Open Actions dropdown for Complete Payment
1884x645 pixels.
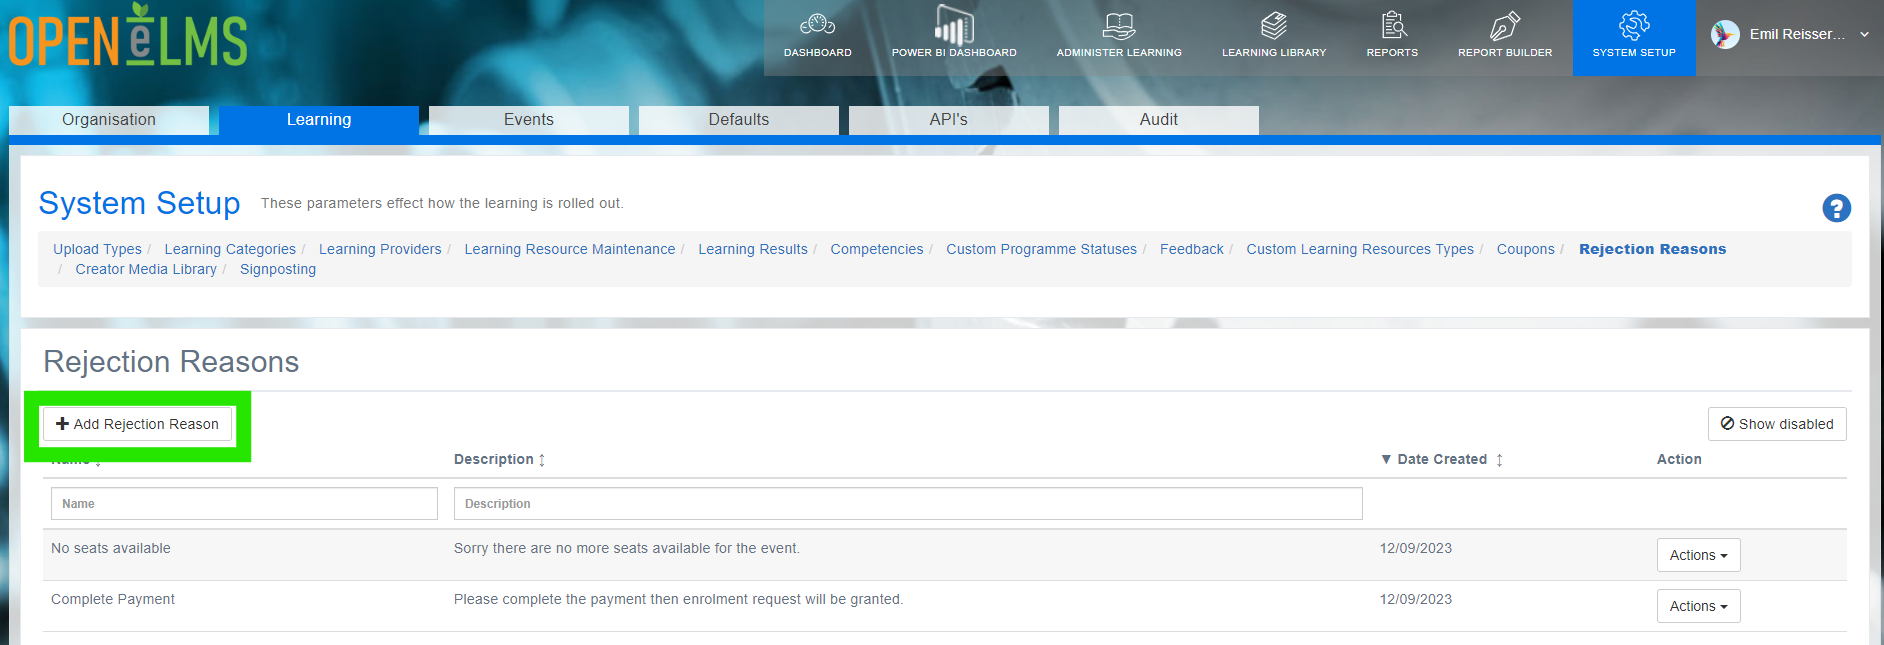click(1698, 606)
